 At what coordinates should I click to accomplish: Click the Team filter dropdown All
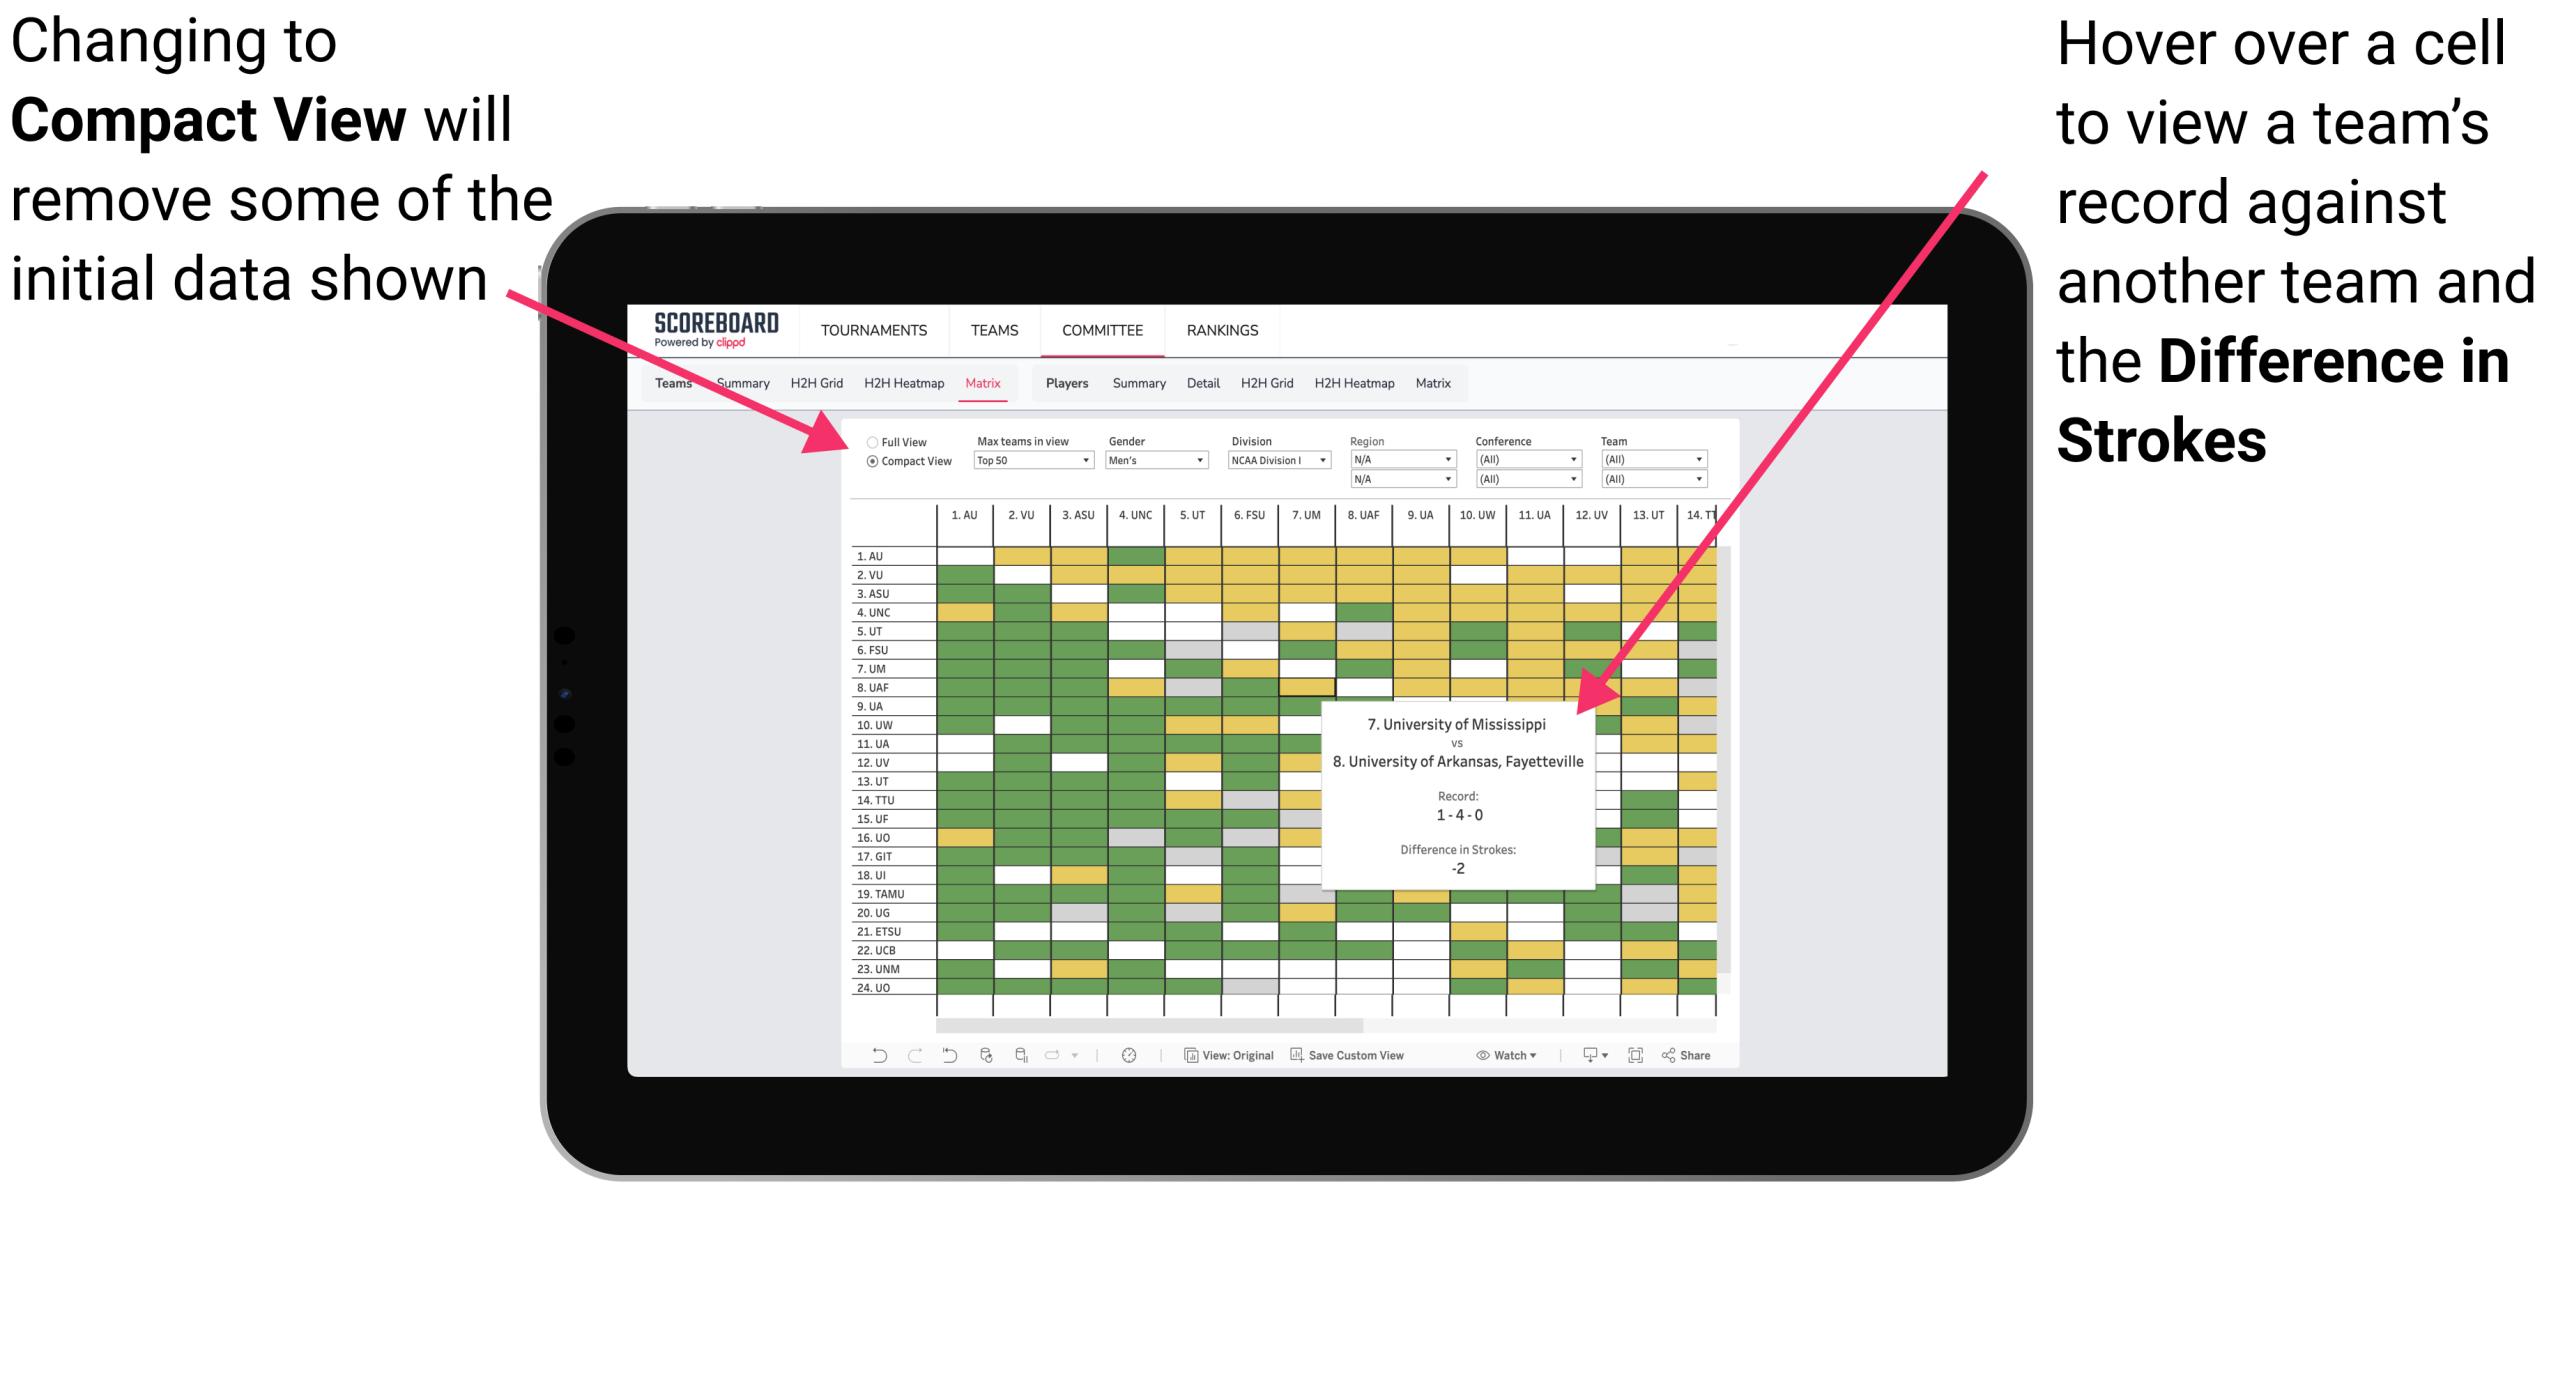pos(1656,459)
